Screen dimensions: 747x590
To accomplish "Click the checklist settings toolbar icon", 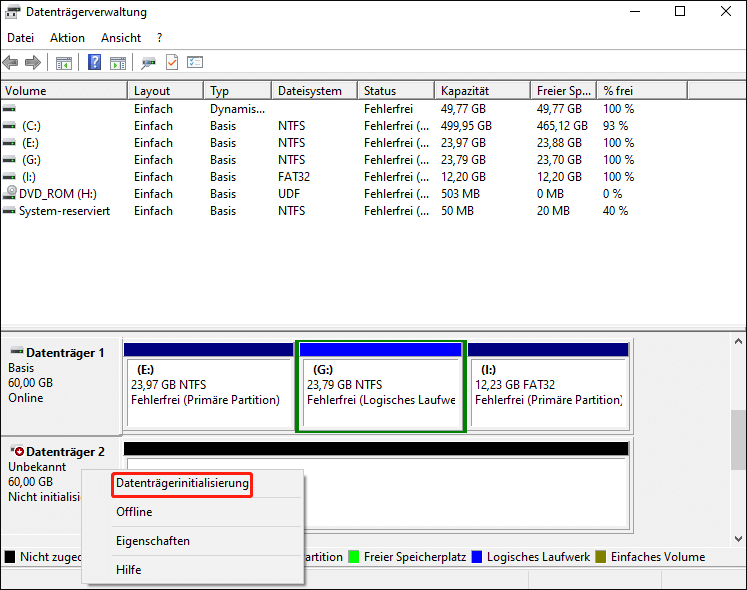I will click(195, 63).
